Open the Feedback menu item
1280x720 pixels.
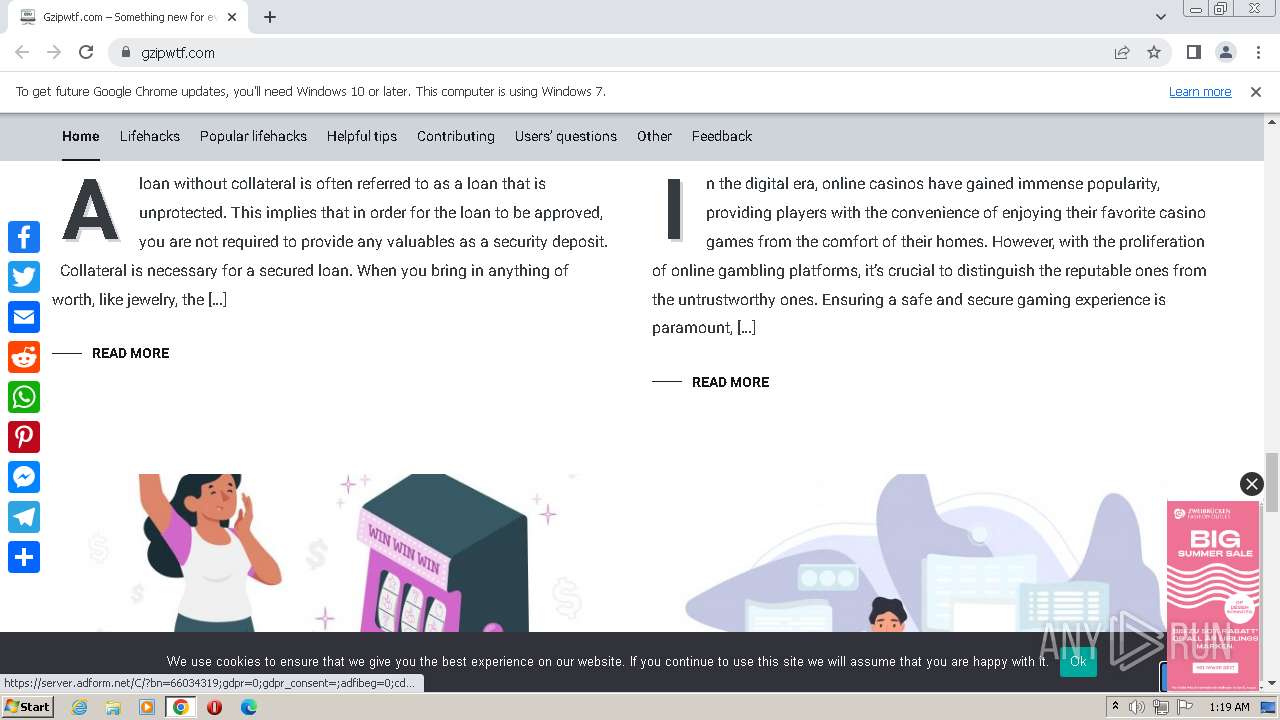click(722, 136)
